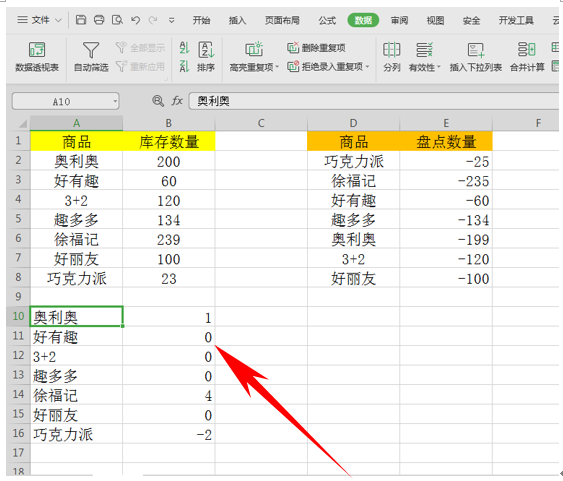Expand the name box A10 dropdown arrow
The image size is (563, 481).
pyautogui.click(x=115, y=102)
